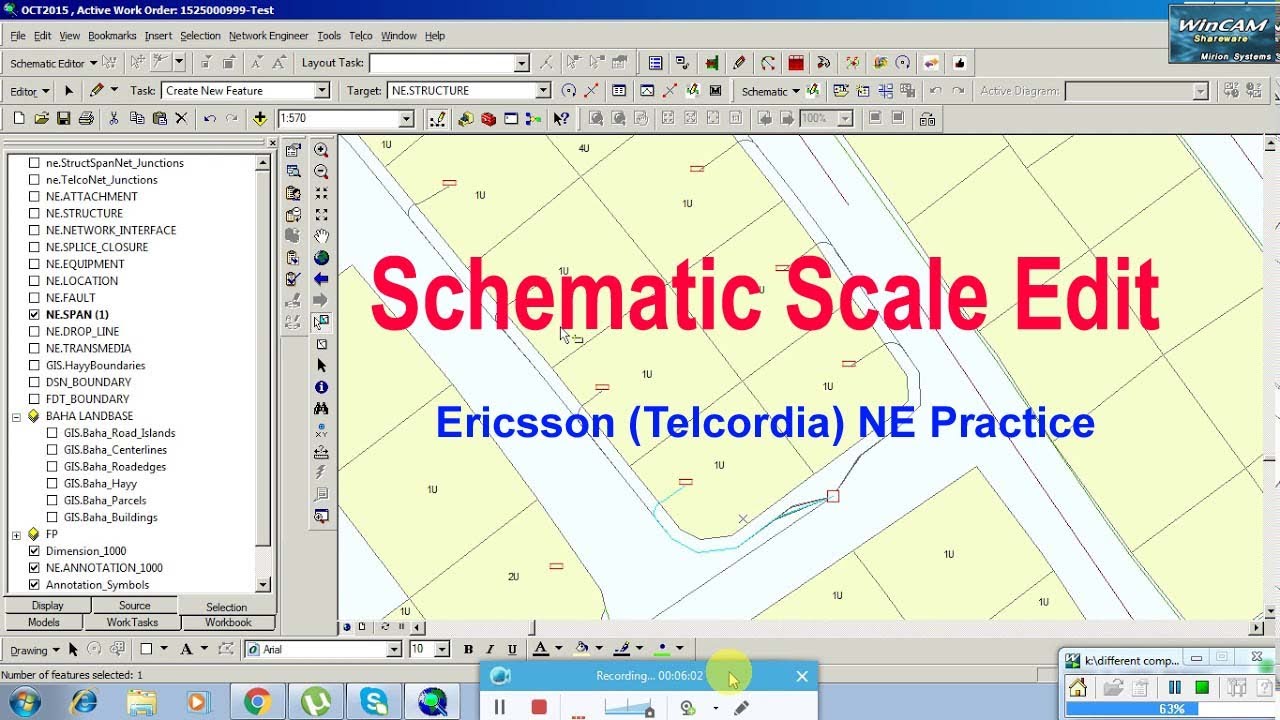The image size is (1280, 720).
Task: Check the GIS.Baha_Buildings checkbox
Action: coord(52,517)
